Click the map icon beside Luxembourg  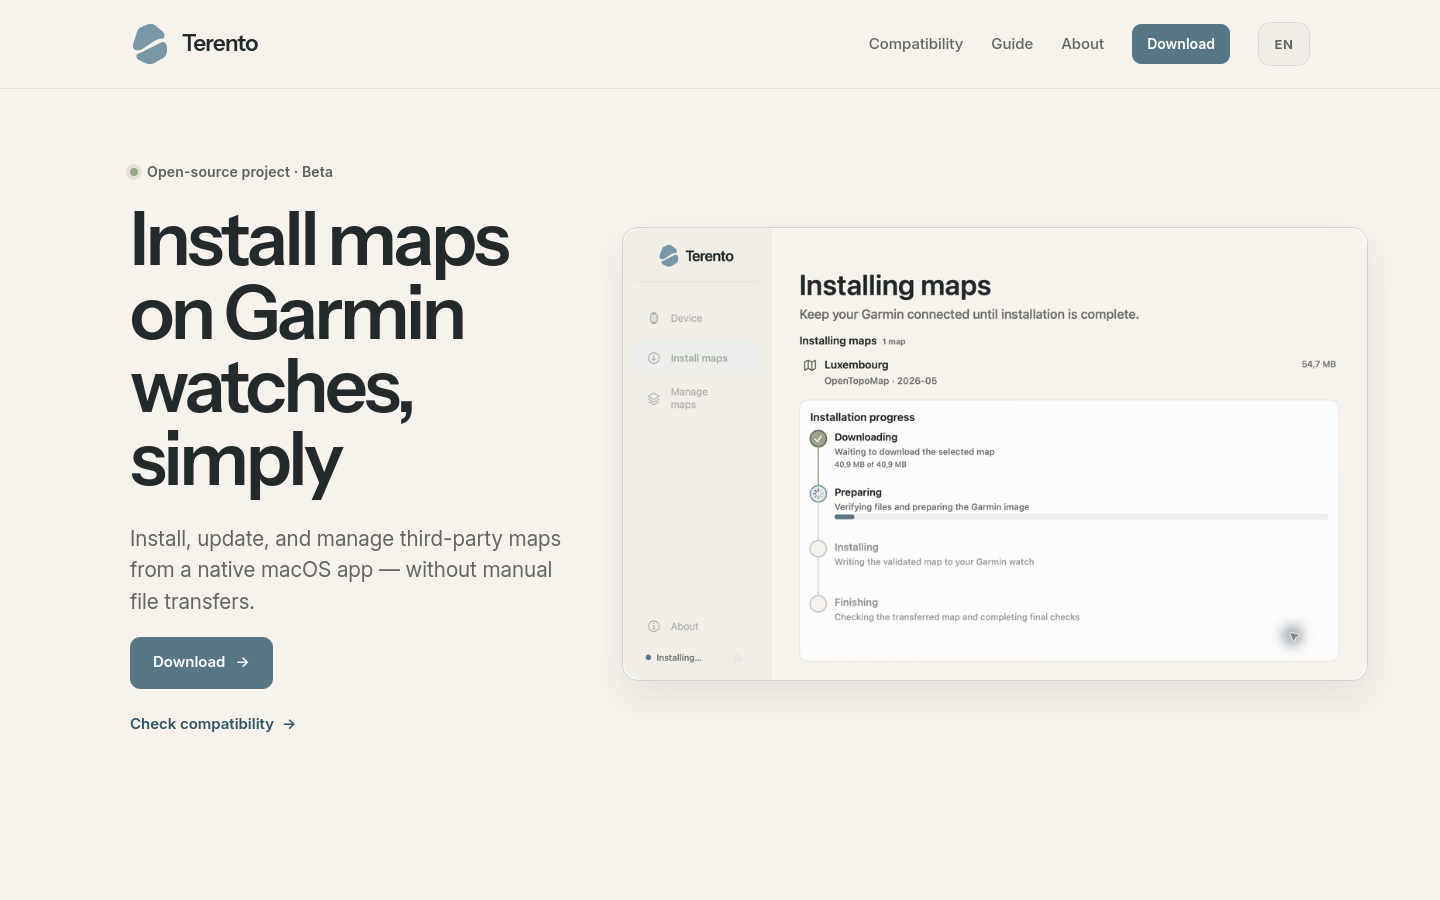(x=810, y=365)
